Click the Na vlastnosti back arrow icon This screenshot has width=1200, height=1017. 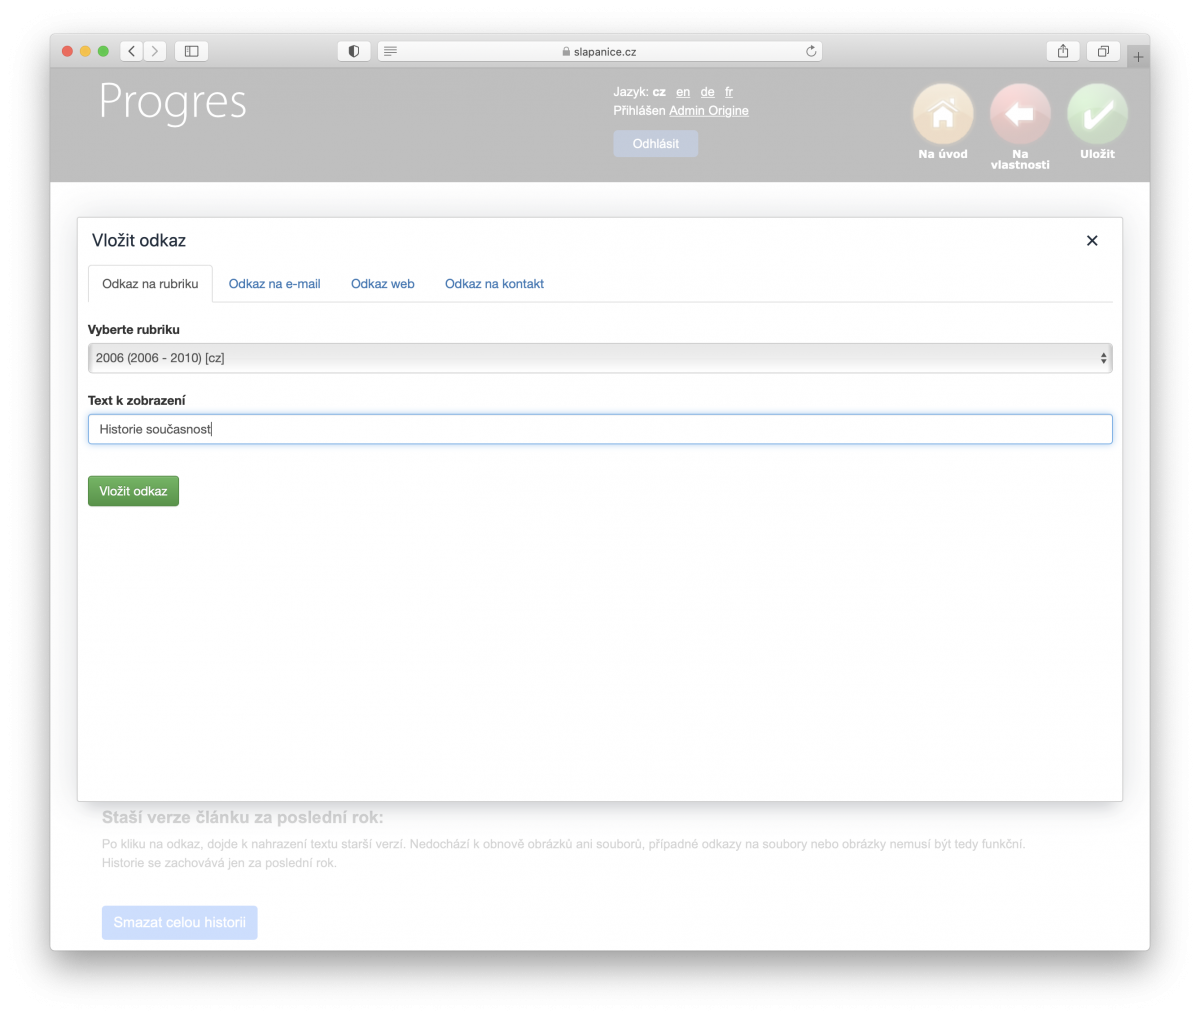pos(1020,115)
